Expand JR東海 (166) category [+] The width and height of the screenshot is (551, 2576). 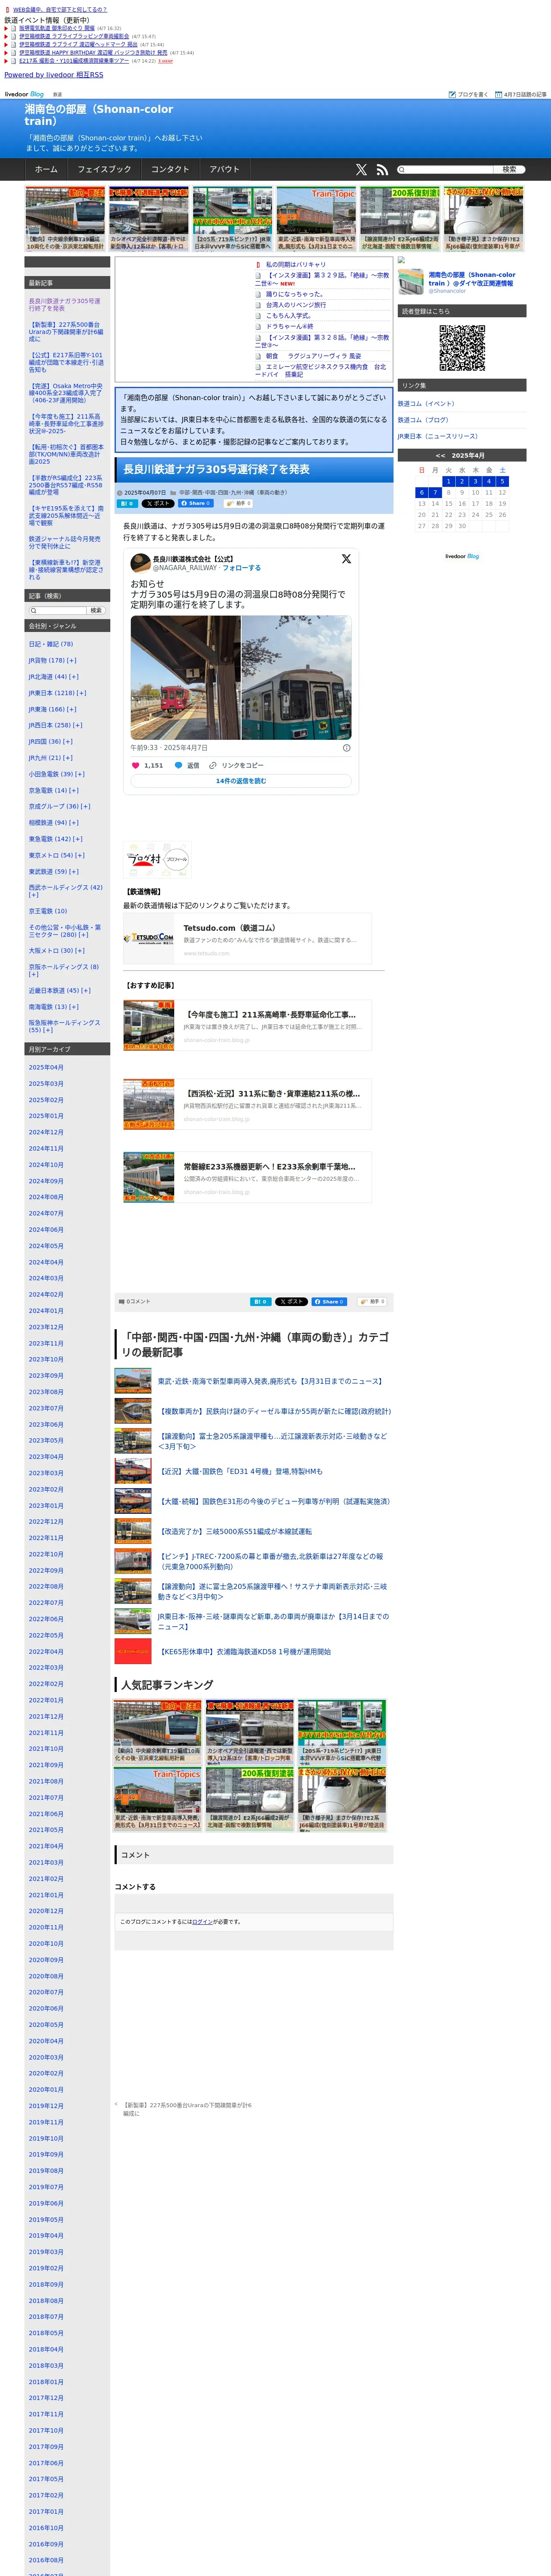coord(73,709)
